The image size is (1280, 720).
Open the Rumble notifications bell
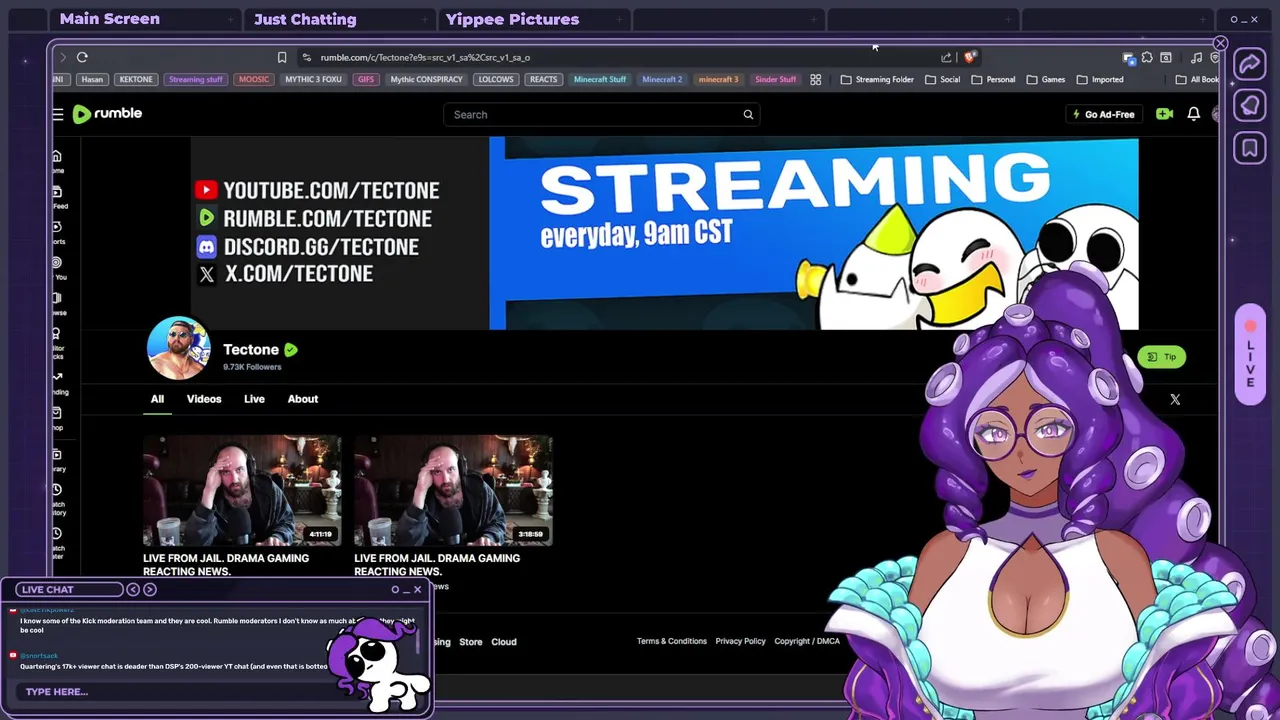1193,114
